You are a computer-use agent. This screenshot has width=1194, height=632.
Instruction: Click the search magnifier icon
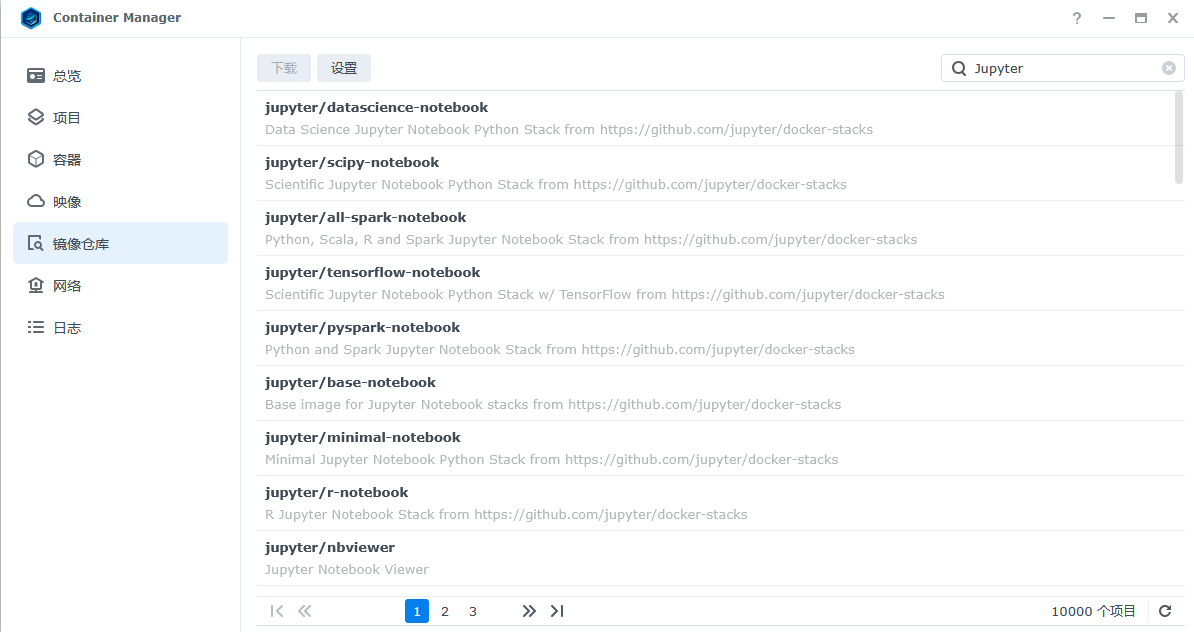959,69
